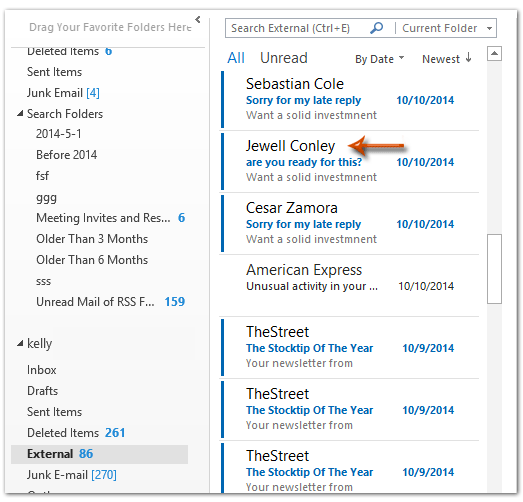This screenshot has width=523, height=502.
Task: Open the Junk E-mail [270] folder
Action: point(72,475)
